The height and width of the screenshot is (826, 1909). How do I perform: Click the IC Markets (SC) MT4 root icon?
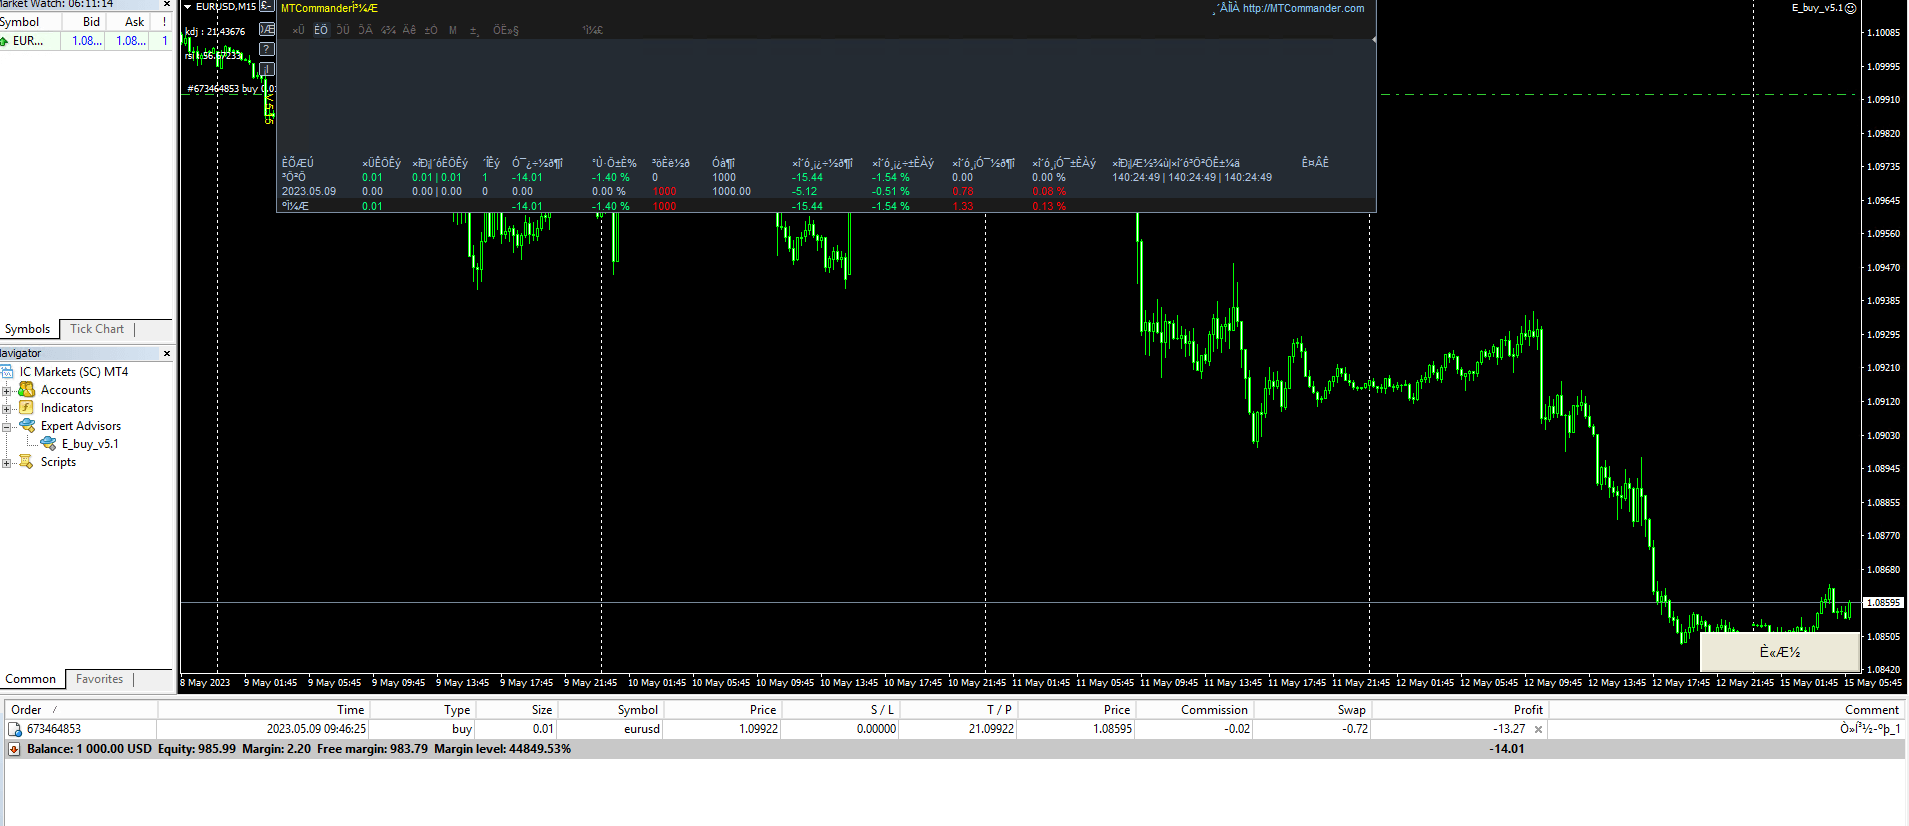7,372
